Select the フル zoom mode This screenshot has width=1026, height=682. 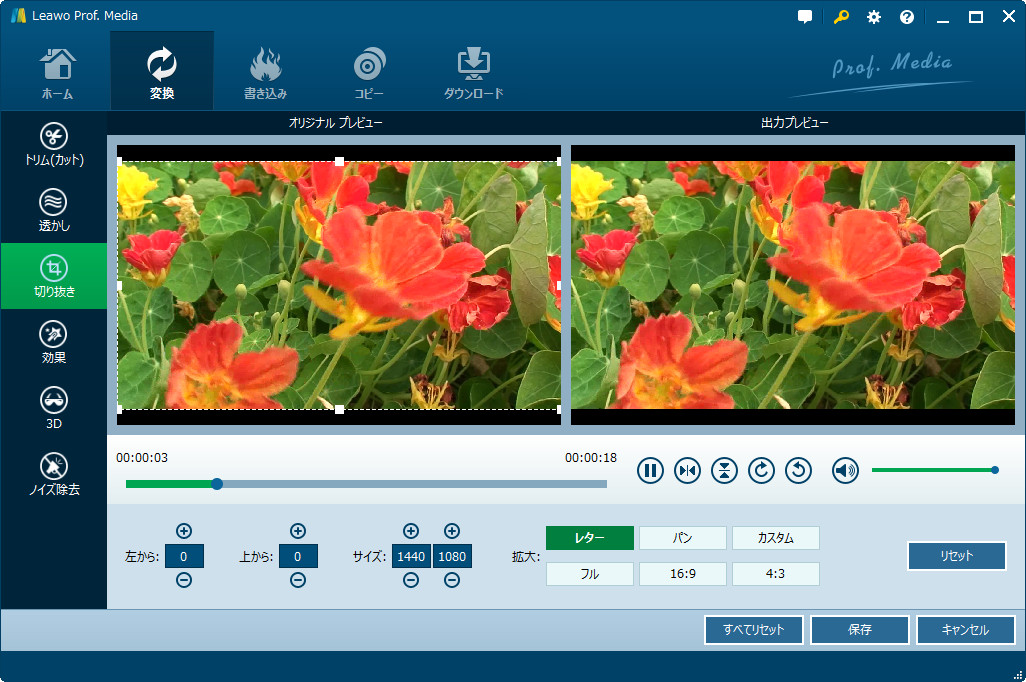(x=590, y=574)
